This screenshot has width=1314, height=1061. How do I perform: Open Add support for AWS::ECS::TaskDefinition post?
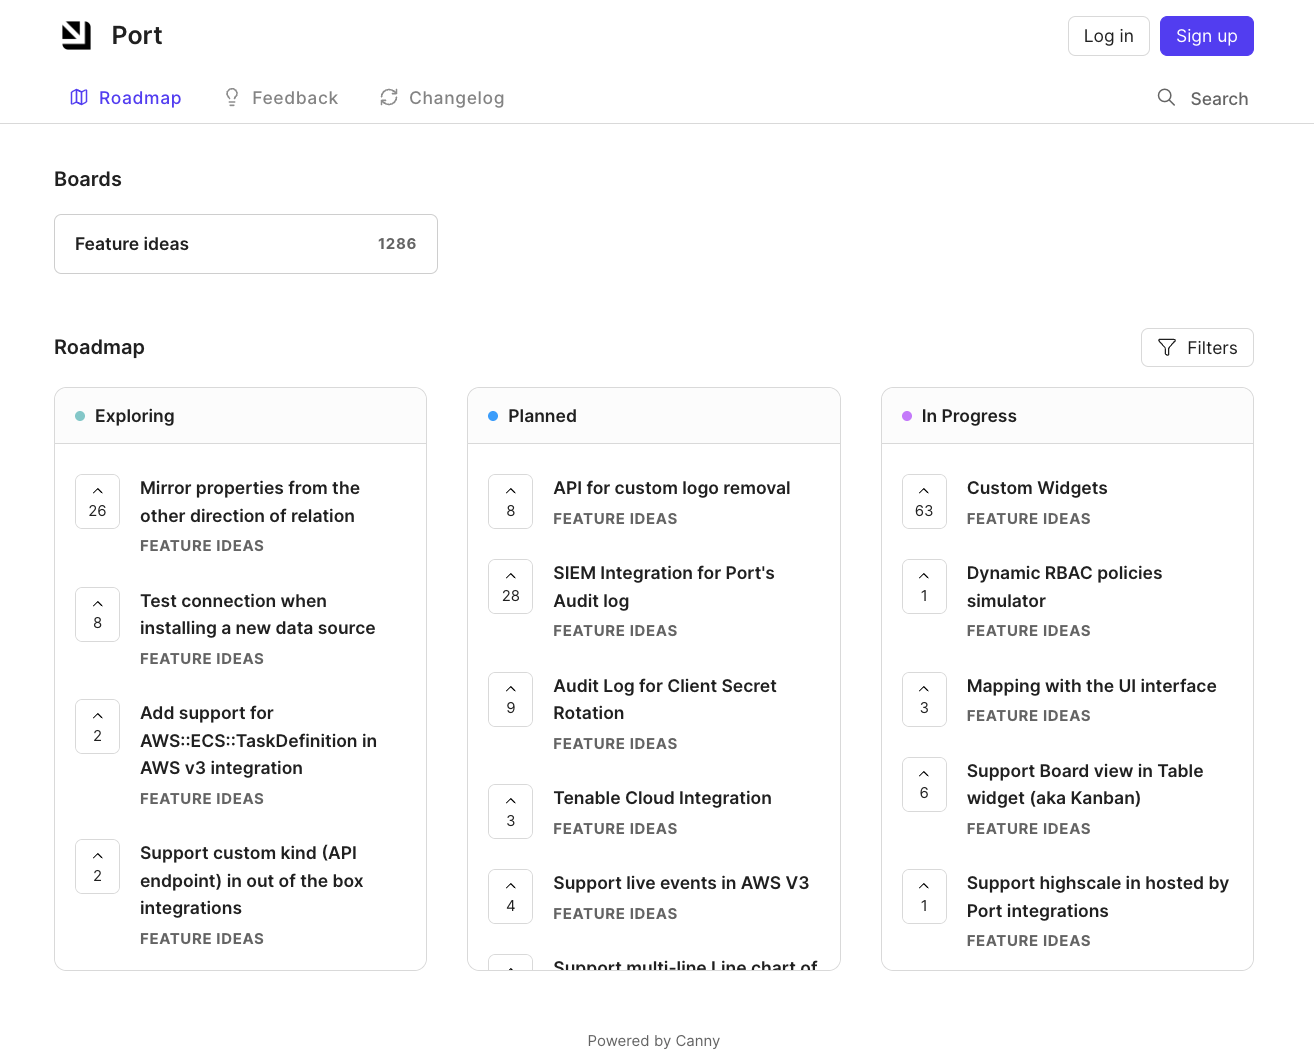pyautogui.click(x=258, y=741)
